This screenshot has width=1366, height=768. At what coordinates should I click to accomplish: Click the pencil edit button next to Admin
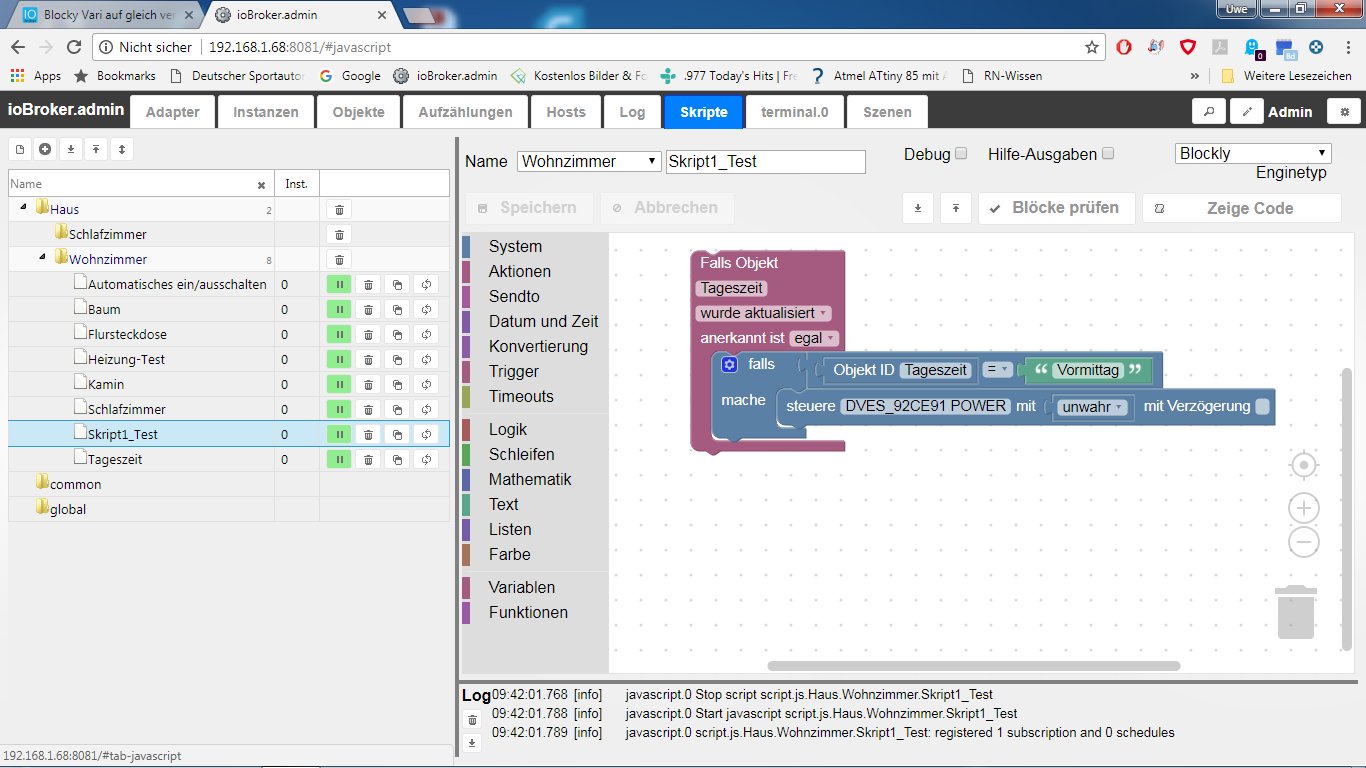[1247, 112]
